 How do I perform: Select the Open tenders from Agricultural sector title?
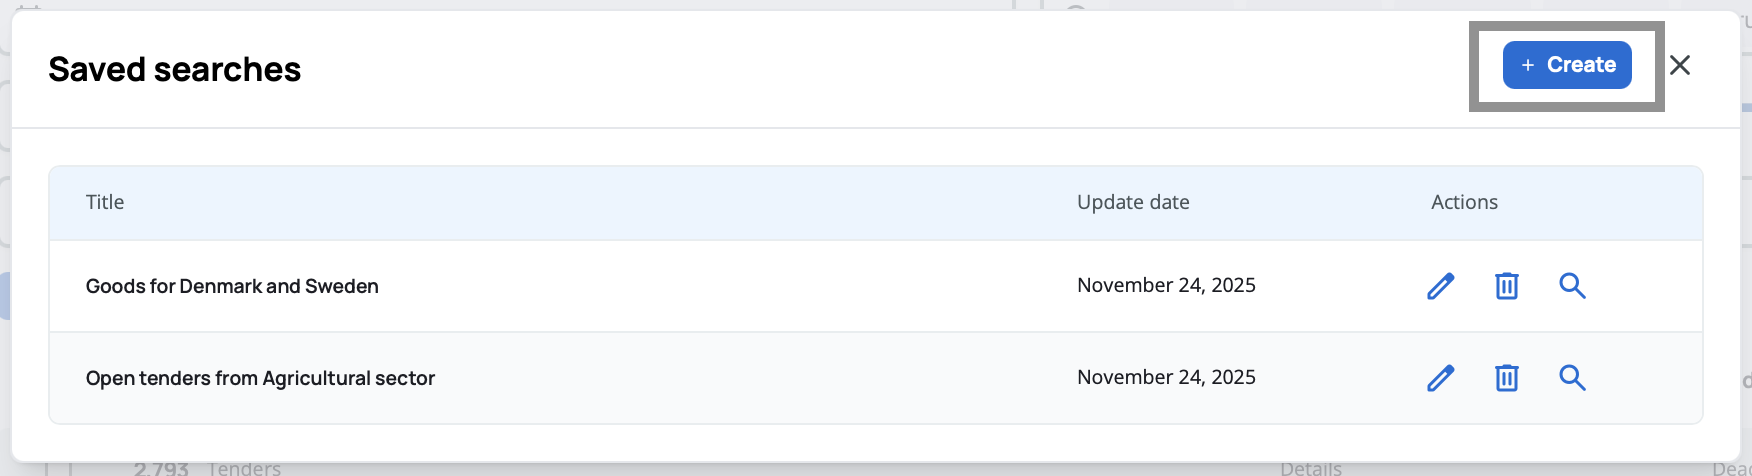click(260, 378)
